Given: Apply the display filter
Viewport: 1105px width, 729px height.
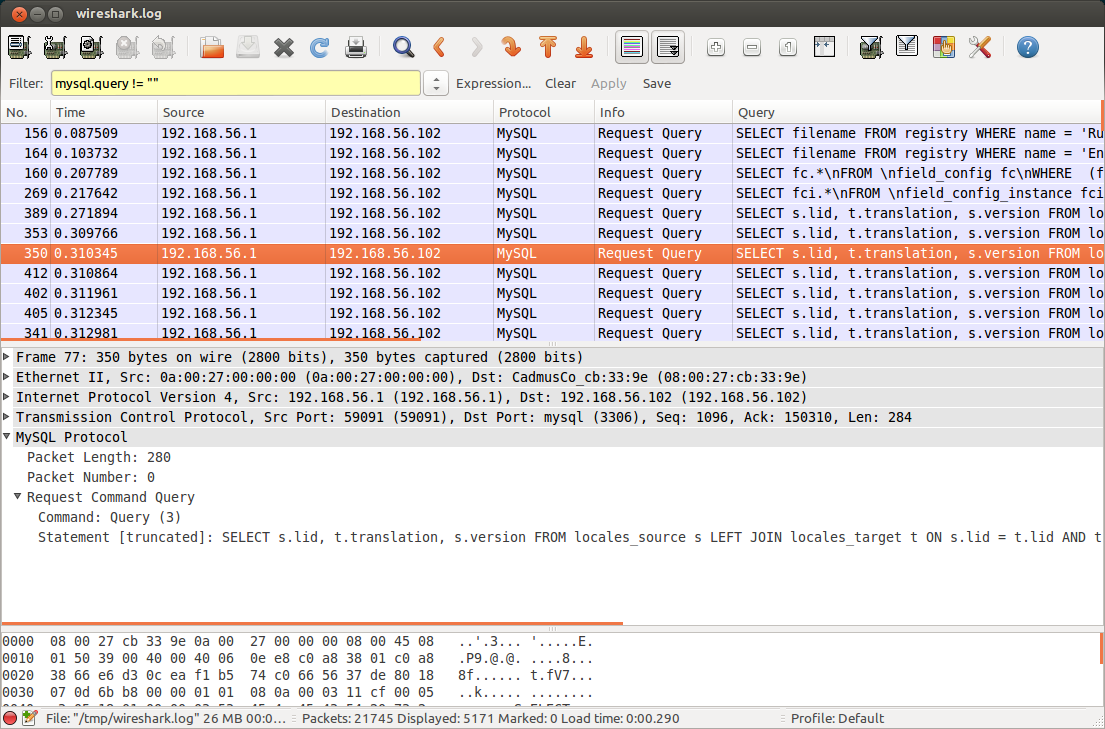Looking at the screenshot, I should [609, 83].
